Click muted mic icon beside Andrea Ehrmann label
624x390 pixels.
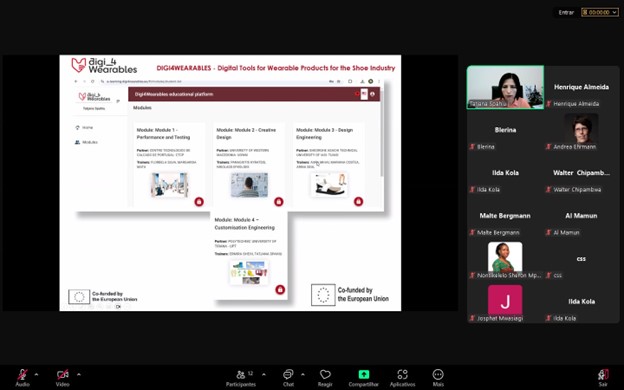click(x=549, y=147)
